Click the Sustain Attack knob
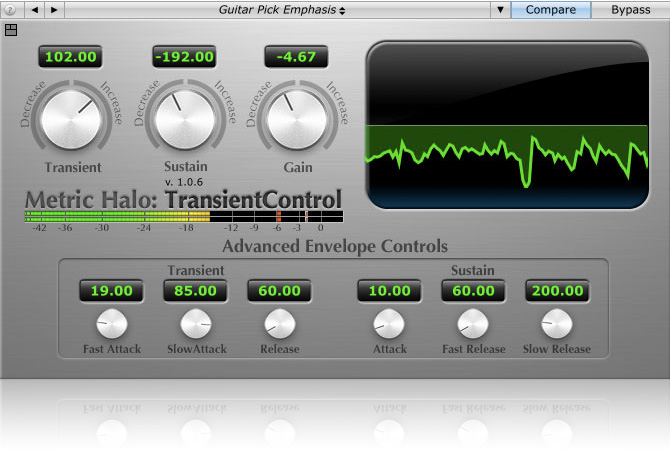The width and height of the screenshot is (670, 450). (x=389, y=323)
